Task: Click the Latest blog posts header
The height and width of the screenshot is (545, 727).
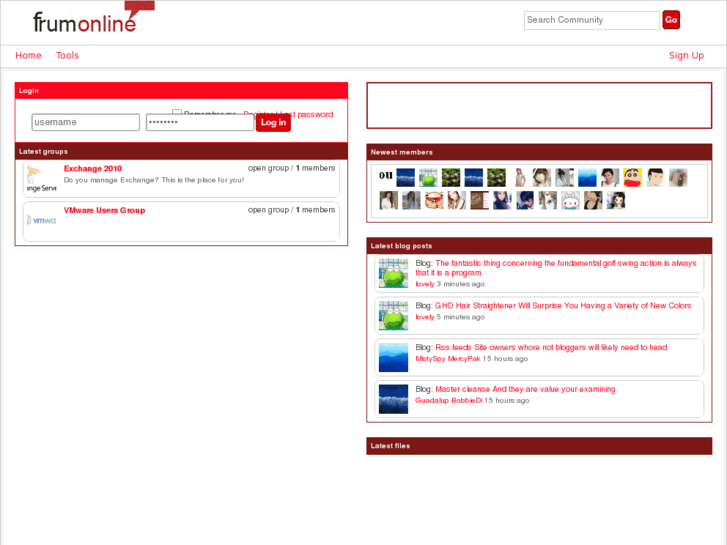Action: [539, 246]
